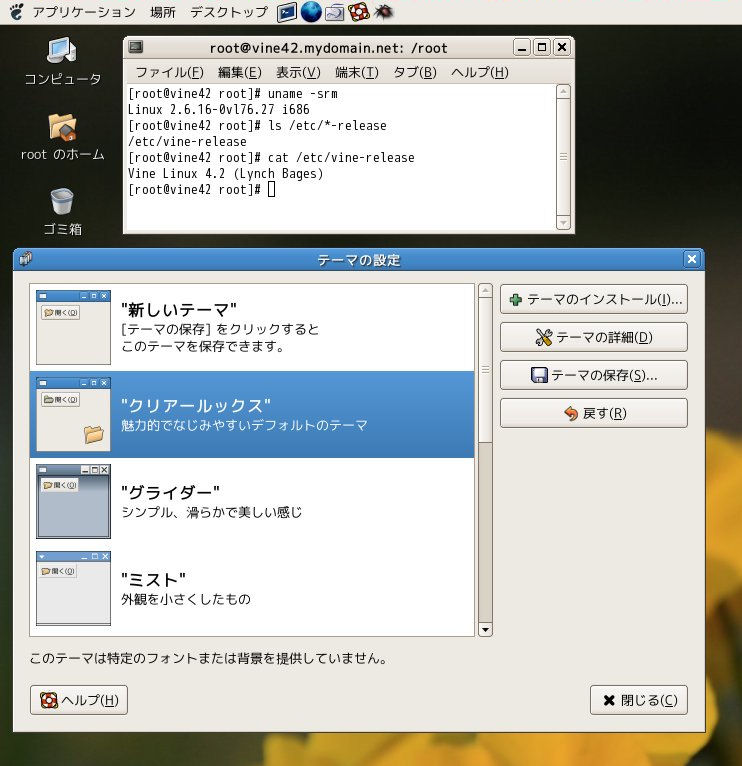Viewport: 742px width, 766px height.
Task: Click the status text about font and background
Action: click(209, 658)
